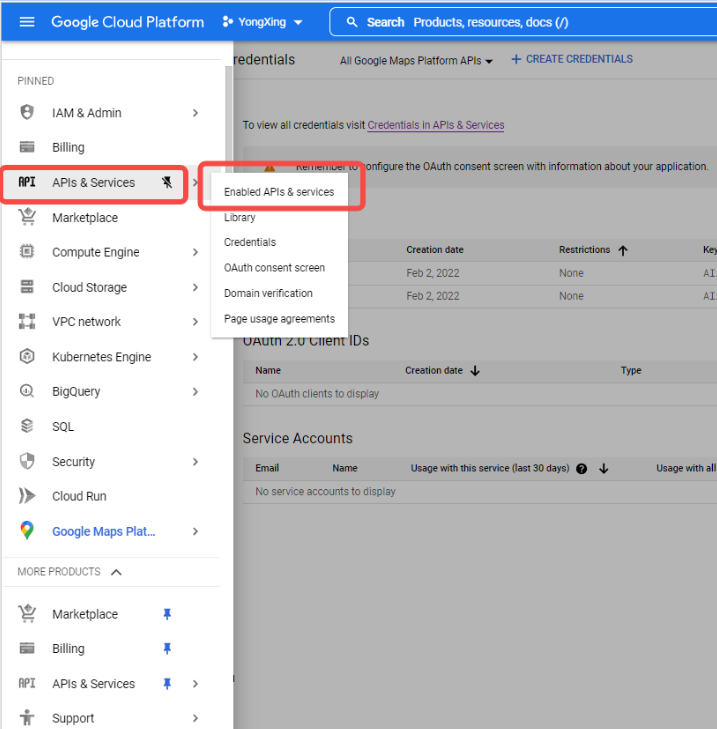Sort by Restrictions up arrow
Image resolution: width=717 pixels, height=729 pixels.
click(x=623, y=251)
